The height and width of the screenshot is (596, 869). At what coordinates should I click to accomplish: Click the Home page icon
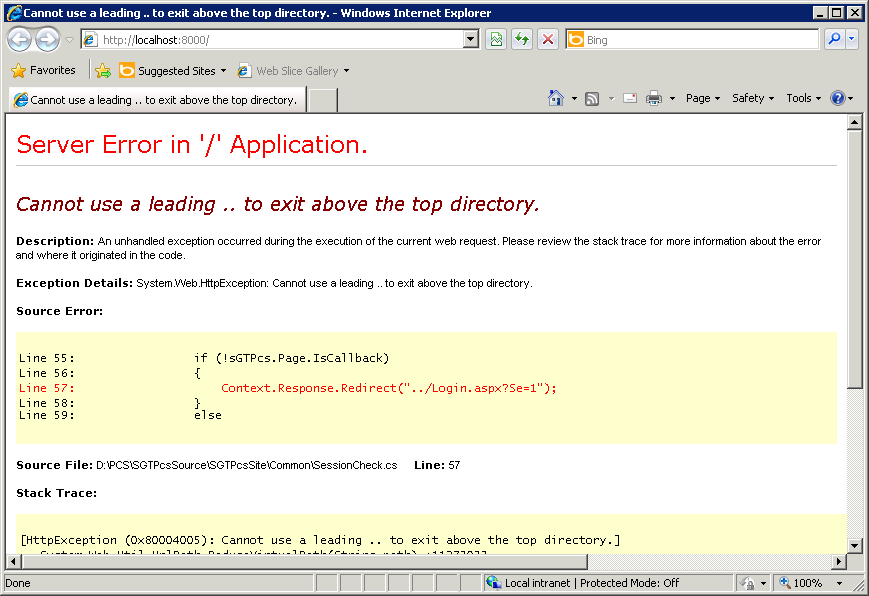556,98
